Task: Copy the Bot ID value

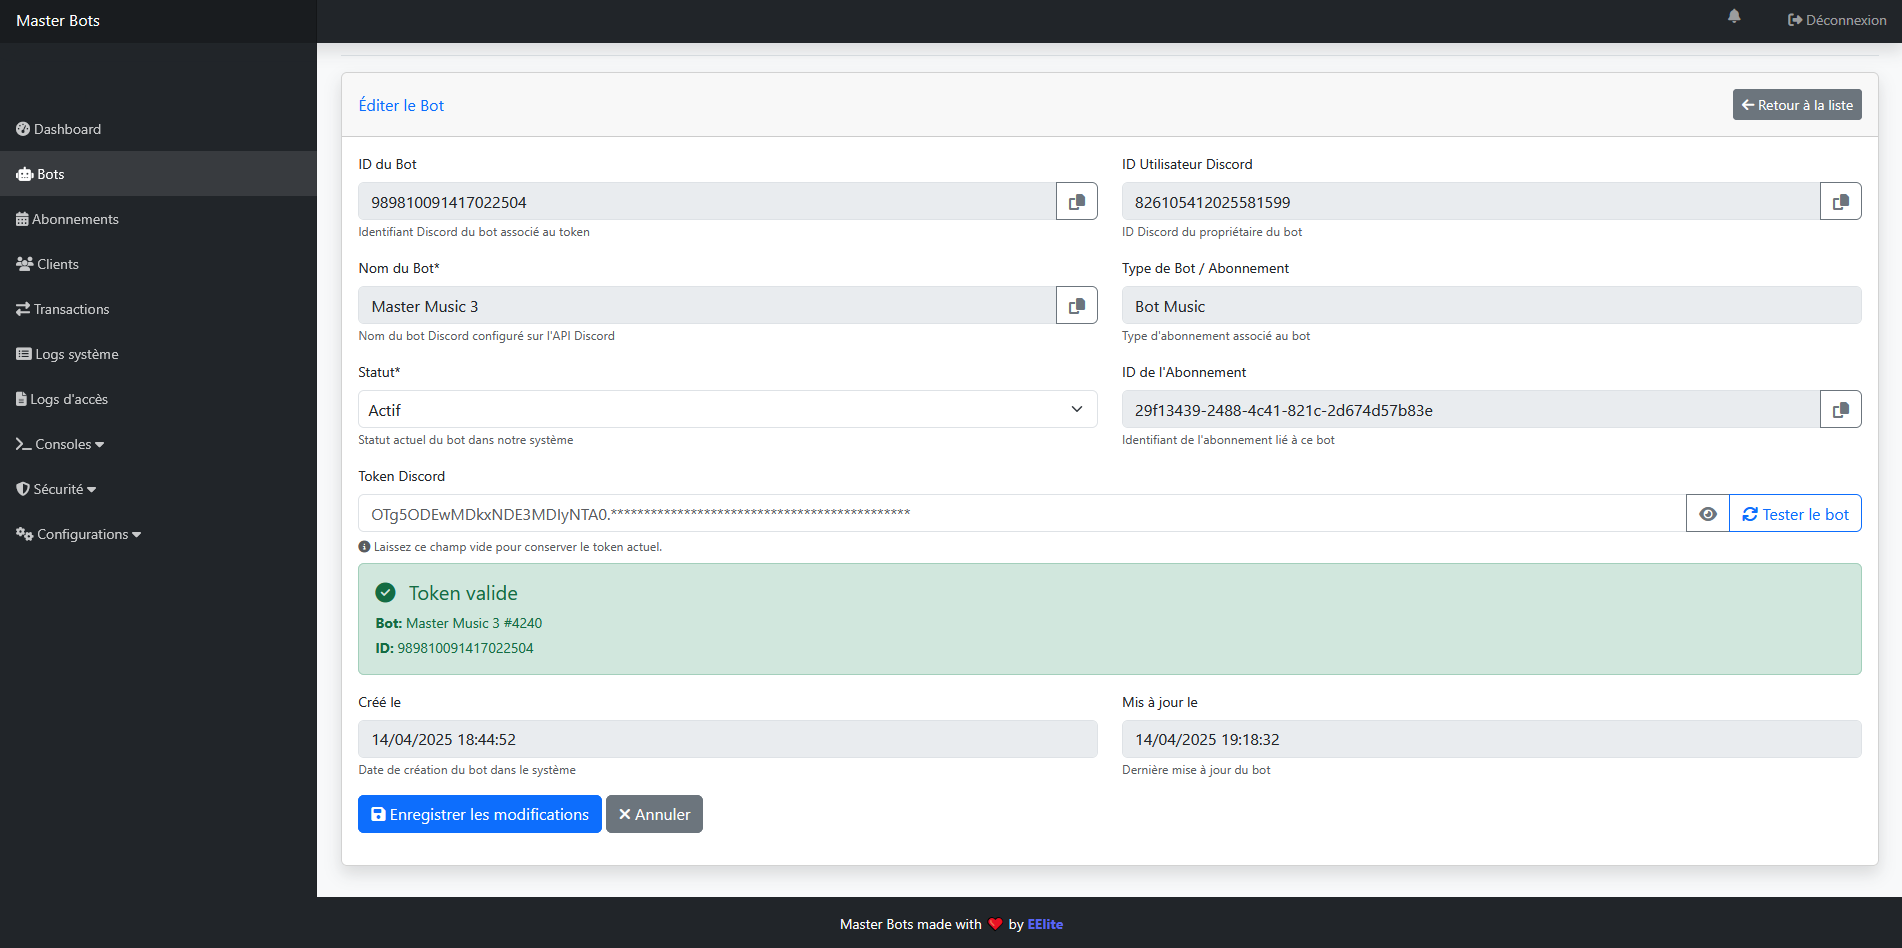Action: click(1076, 201)
